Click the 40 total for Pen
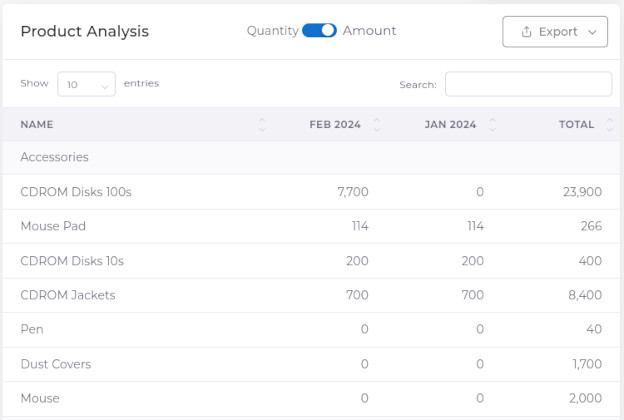The image size is (624, 420). tap(594, 329)
